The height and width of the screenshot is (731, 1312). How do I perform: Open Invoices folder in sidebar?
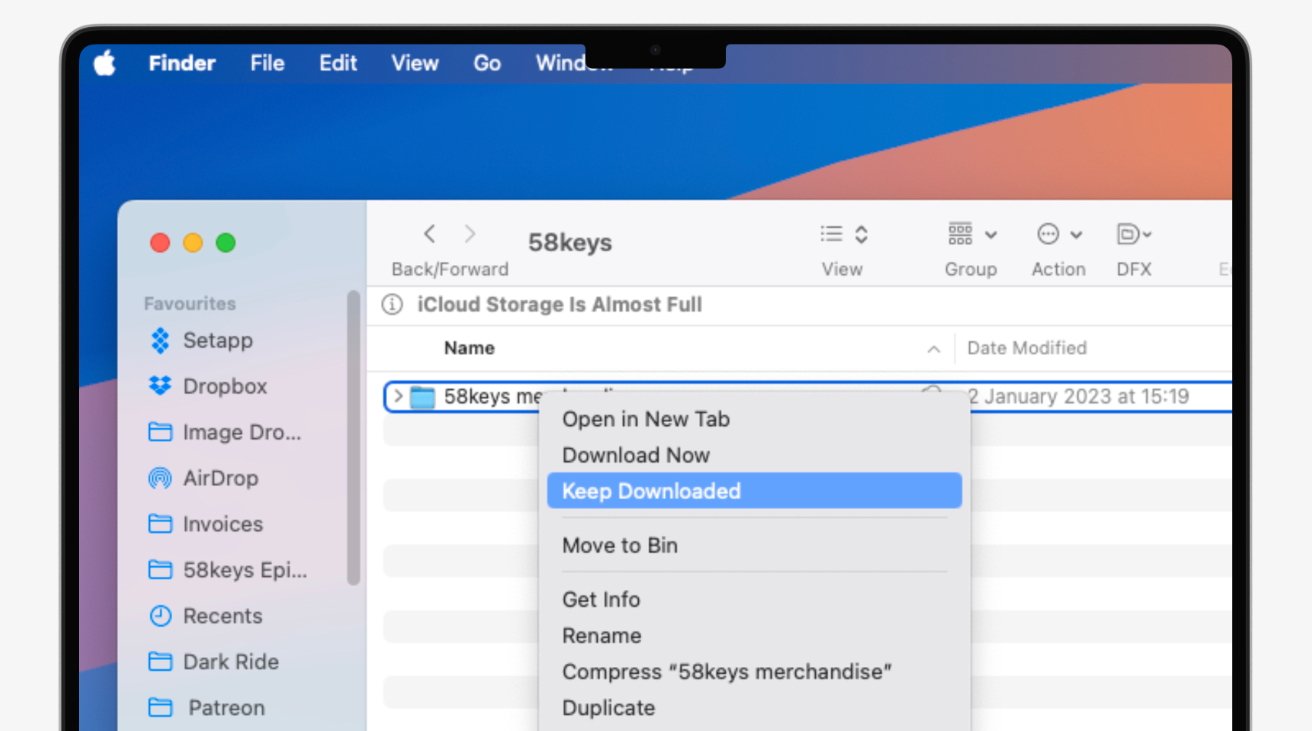tap(205, 524)
